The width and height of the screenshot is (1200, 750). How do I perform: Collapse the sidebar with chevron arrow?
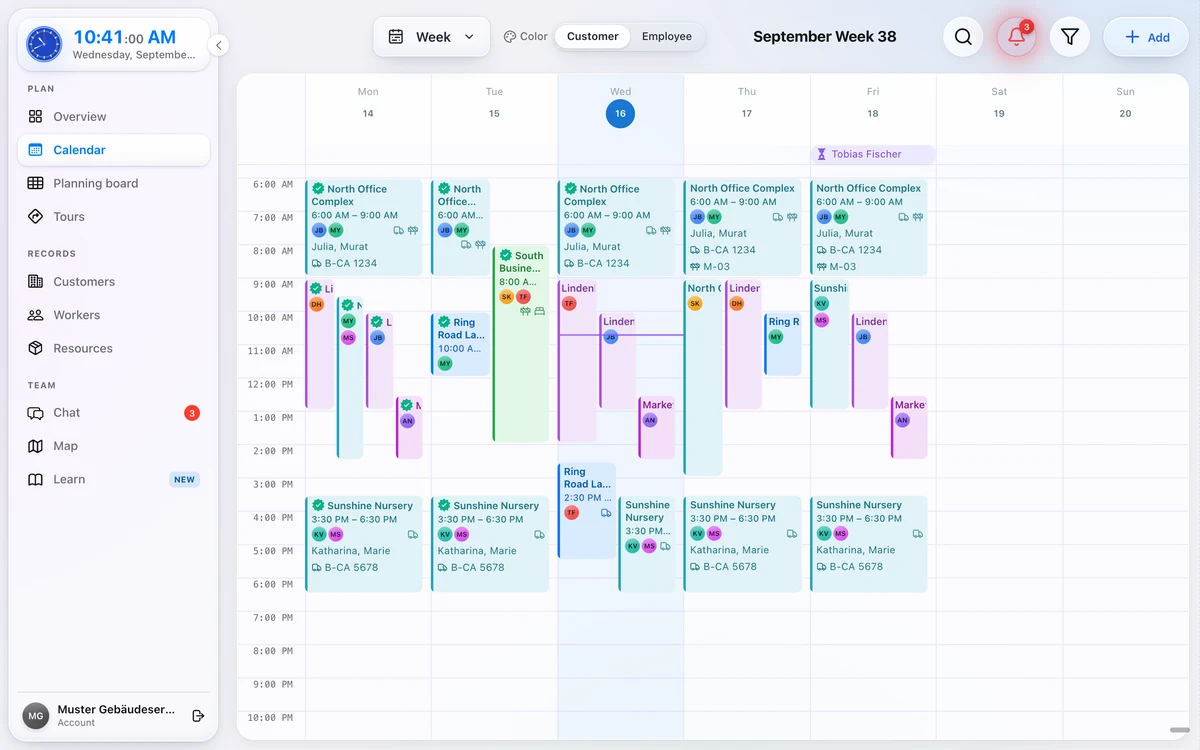point(219,45)
